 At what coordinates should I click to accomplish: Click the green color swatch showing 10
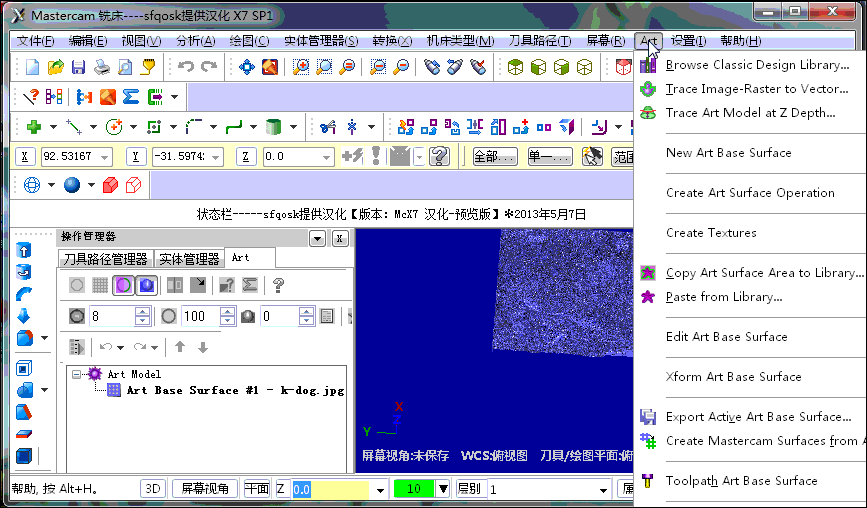click(414, 489)
